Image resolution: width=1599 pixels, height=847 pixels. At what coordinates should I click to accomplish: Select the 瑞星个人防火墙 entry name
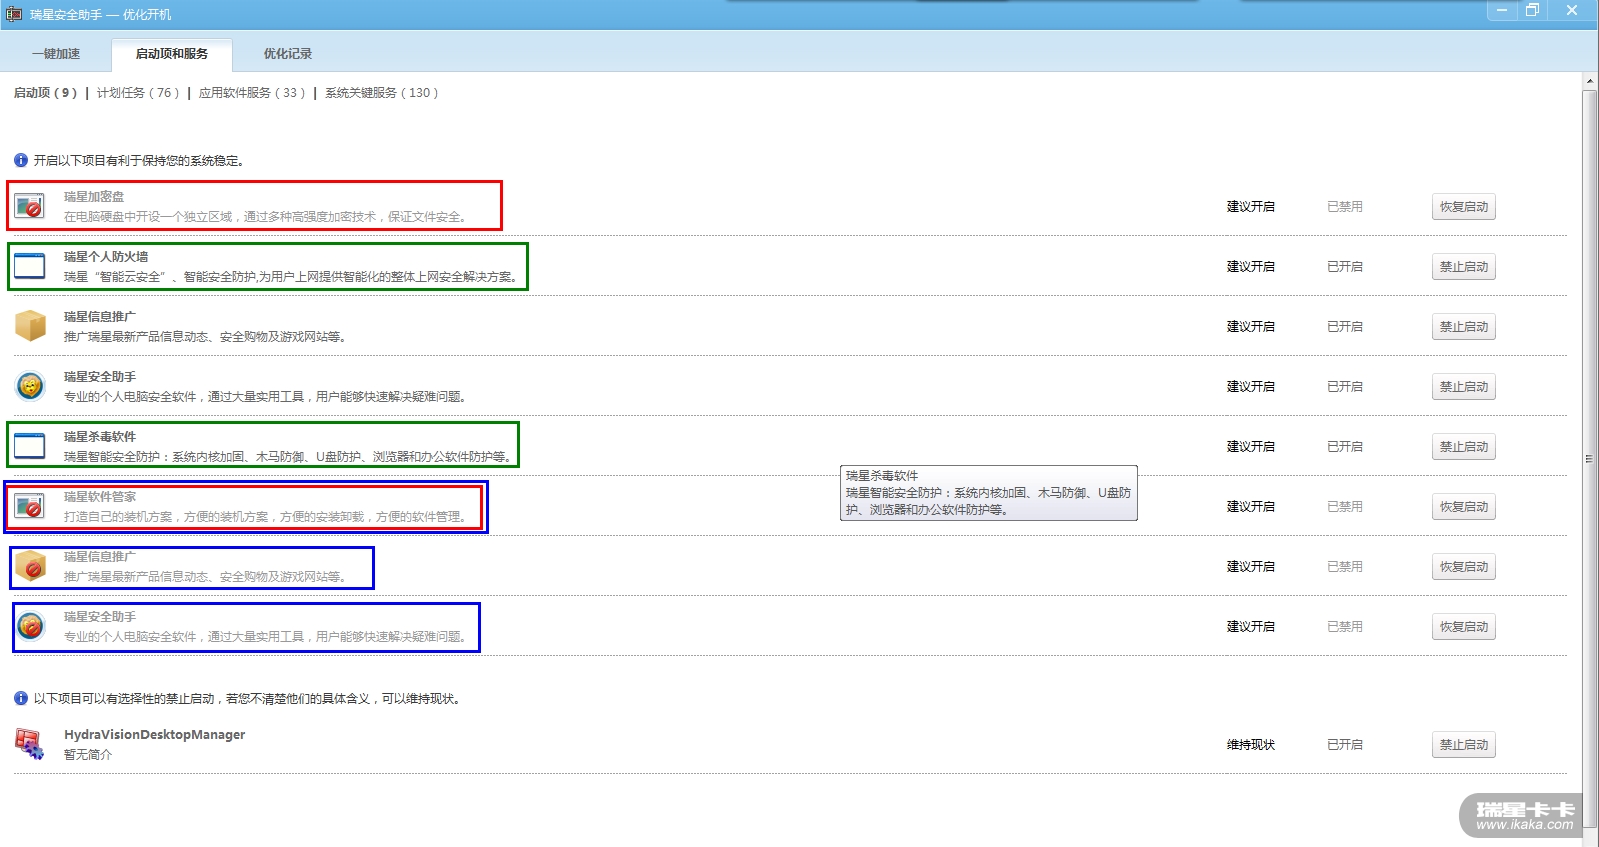(x=106, y=257)
